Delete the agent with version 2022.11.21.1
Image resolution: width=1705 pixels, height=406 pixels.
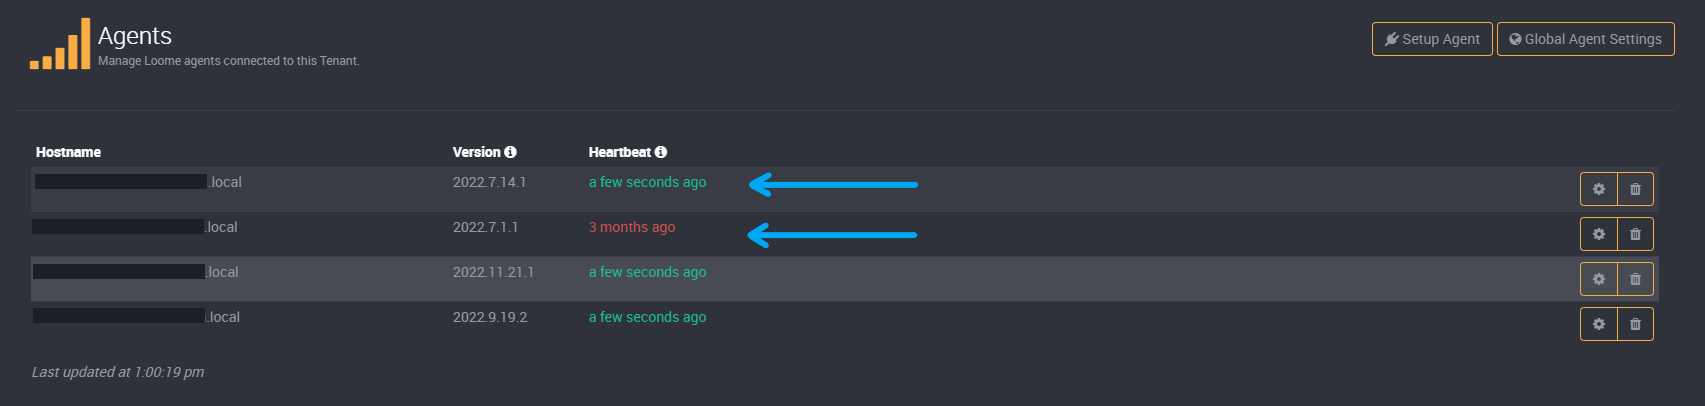click(x=1635, y=279)
